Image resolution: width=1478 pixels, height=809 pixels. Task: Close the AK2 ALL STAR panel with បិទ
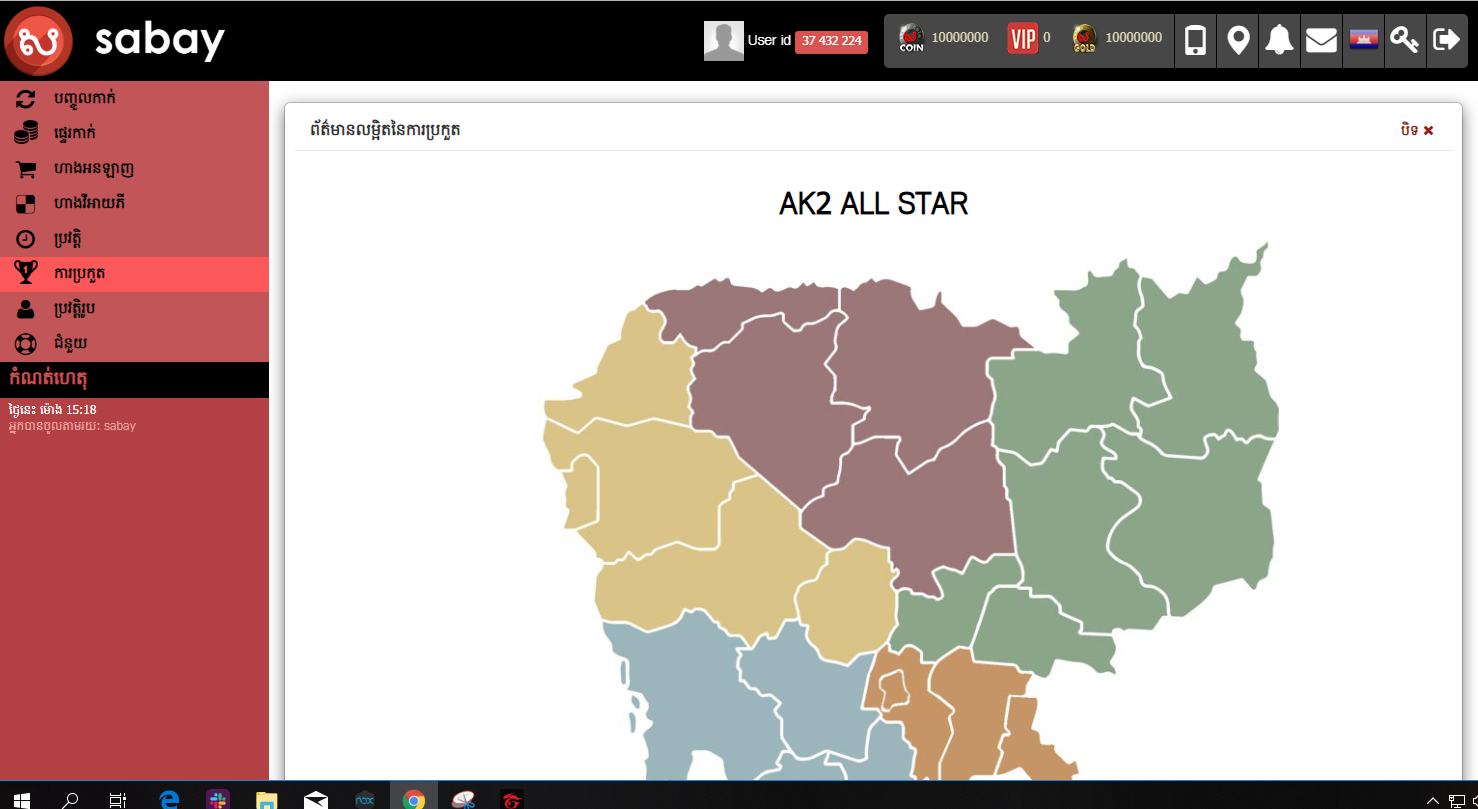pyautogui.click(x=1417, y=130)
